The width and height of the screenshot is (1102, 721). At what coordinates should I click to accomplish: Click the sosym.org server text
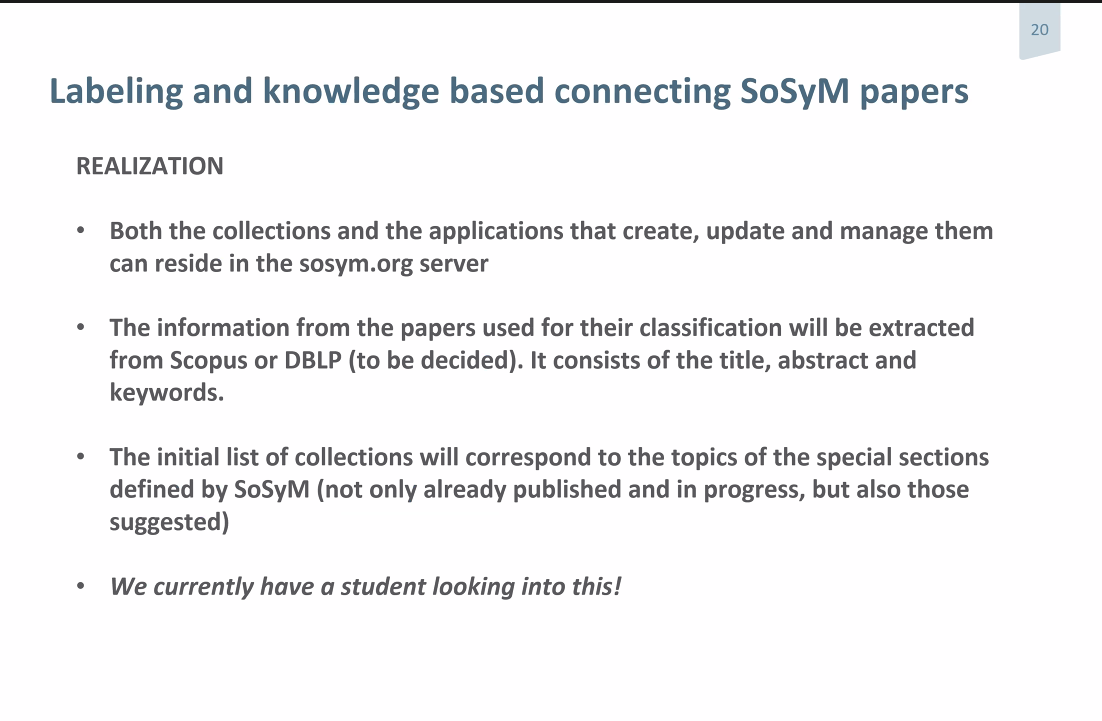pyautogui.click(x=394, y=264)
